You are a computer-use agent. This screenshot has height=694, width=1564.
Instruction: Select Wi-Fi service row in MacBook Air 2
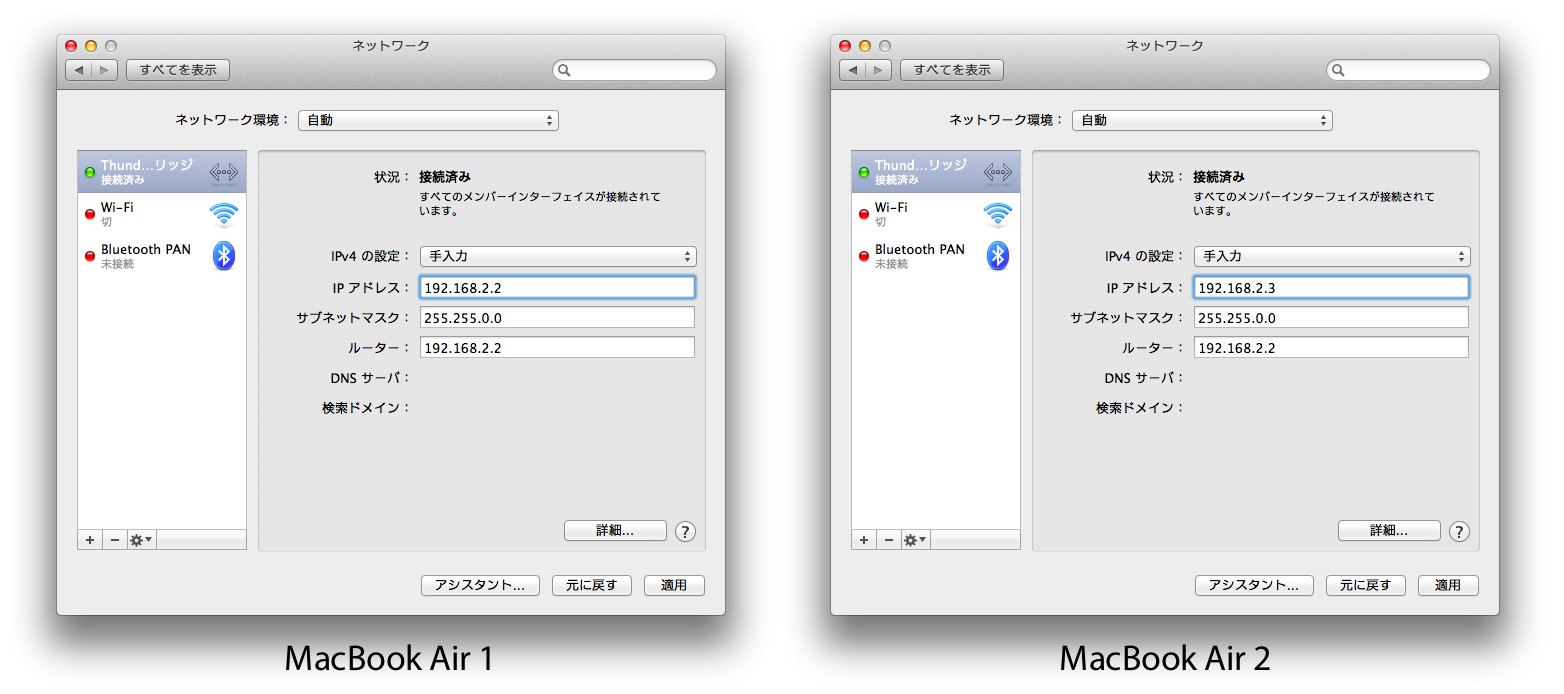click(x=936, y=214)
